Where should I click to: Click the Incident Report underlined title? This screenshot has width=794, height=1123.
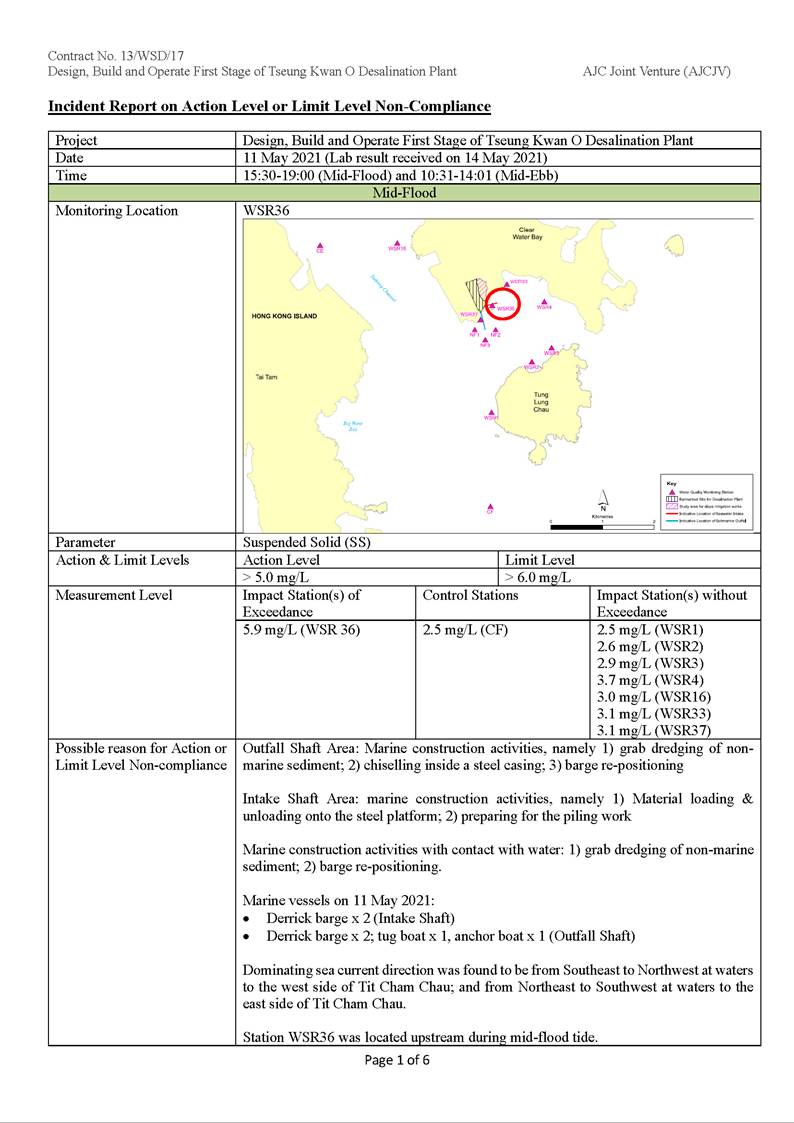269,106
